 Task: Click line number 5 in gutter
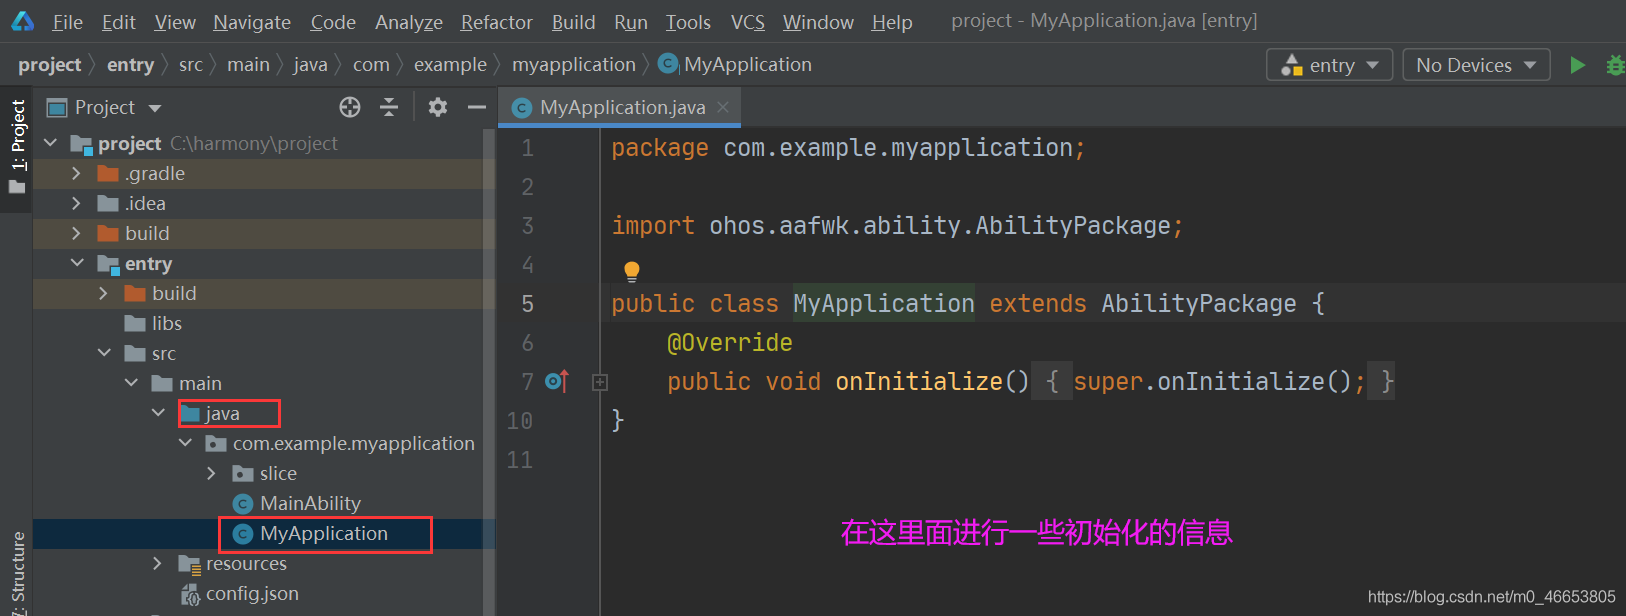(527, 304)
